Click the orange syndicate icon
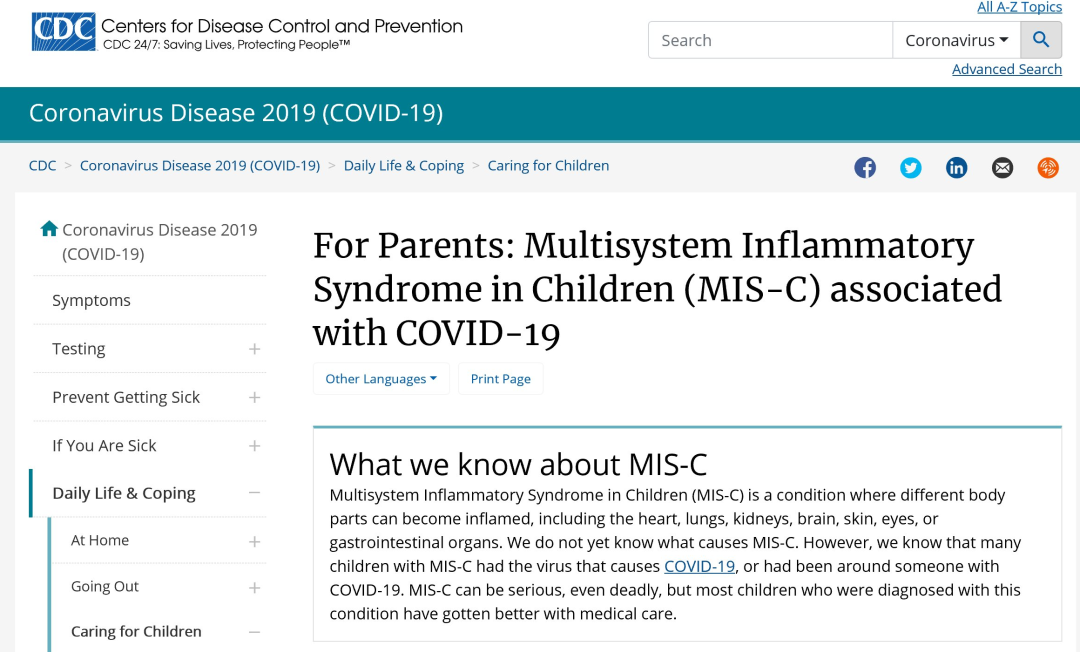 tap(1048, 167)
